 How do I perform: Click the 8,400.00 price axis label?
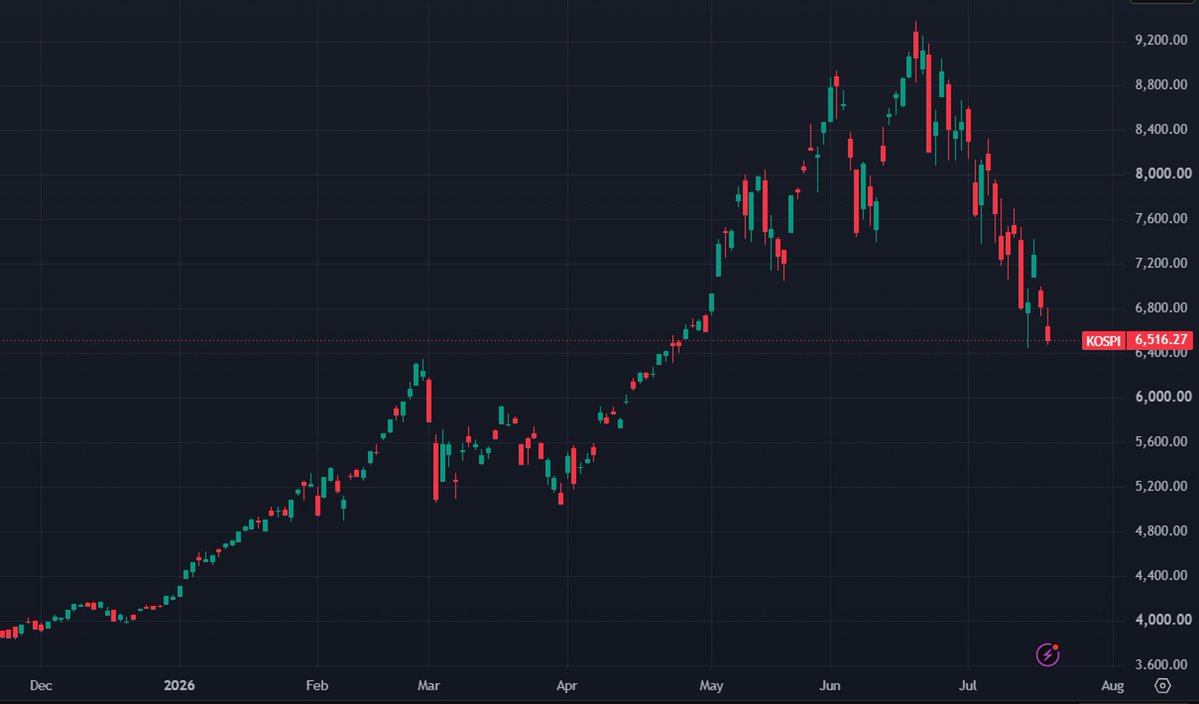[1161, 129]
